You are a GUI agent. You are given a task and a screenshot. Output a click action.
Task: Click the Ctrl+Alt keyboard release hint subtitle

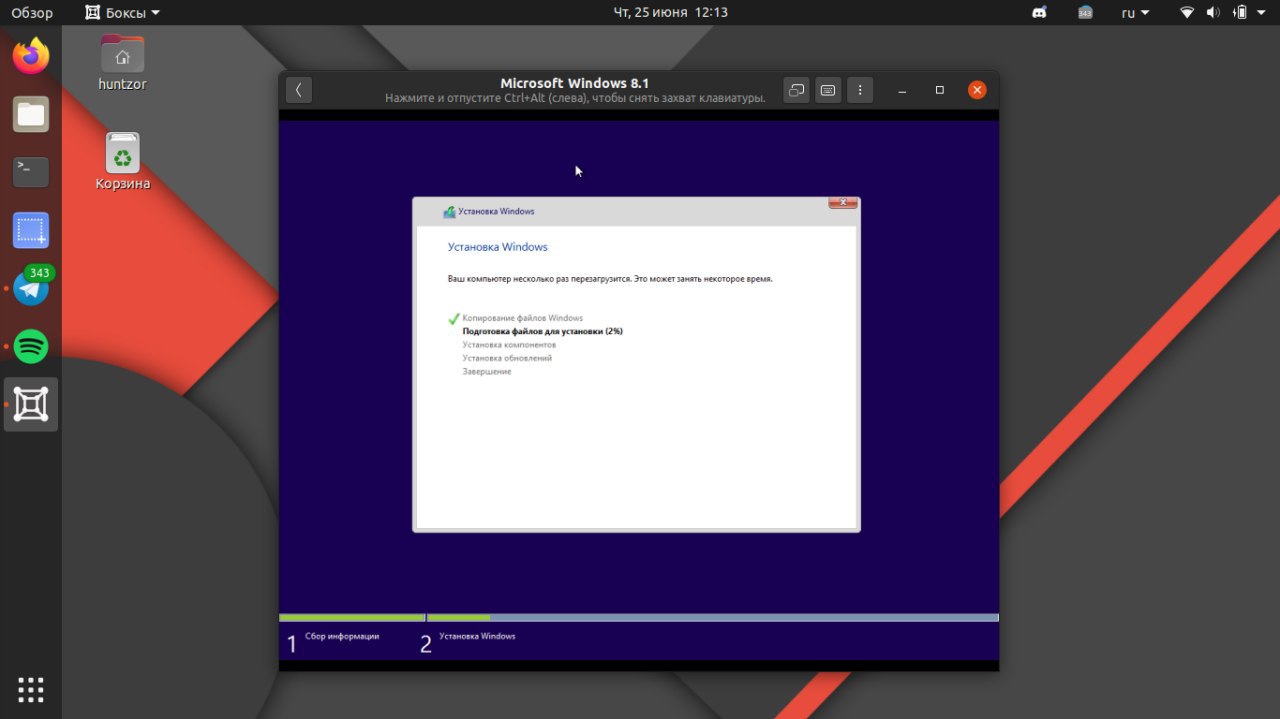pos(575,99)
